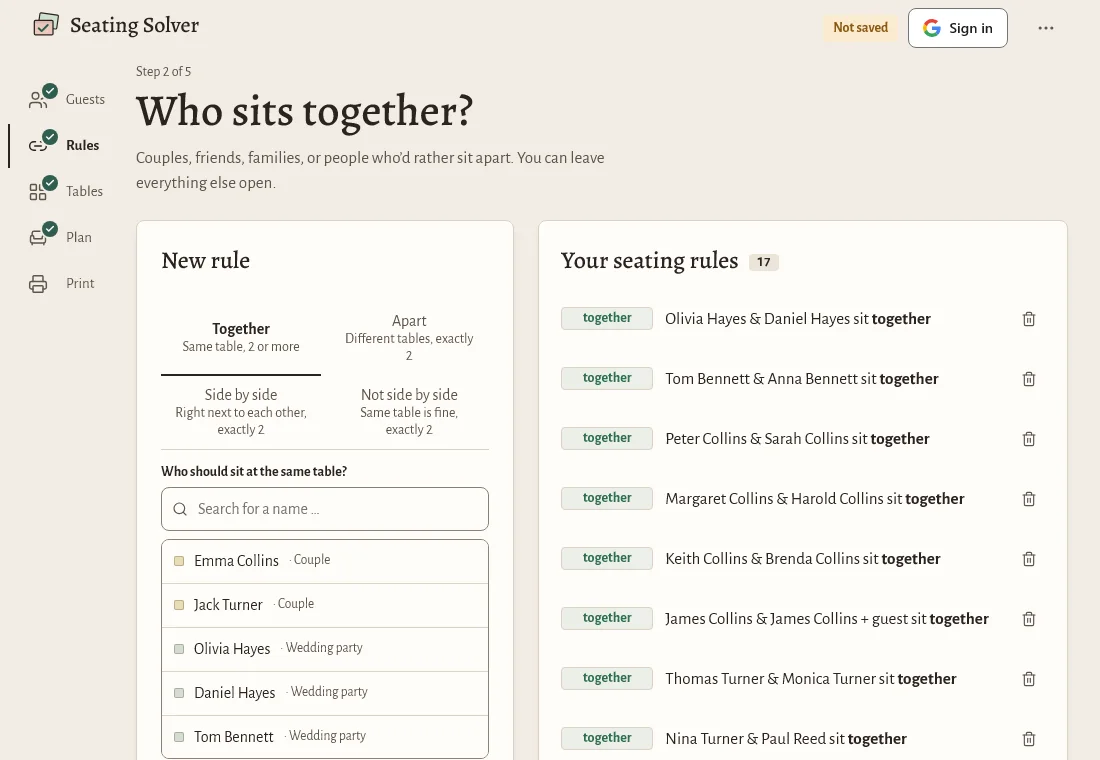Open the Tables step label in sidebar

[x=84, y=192]
